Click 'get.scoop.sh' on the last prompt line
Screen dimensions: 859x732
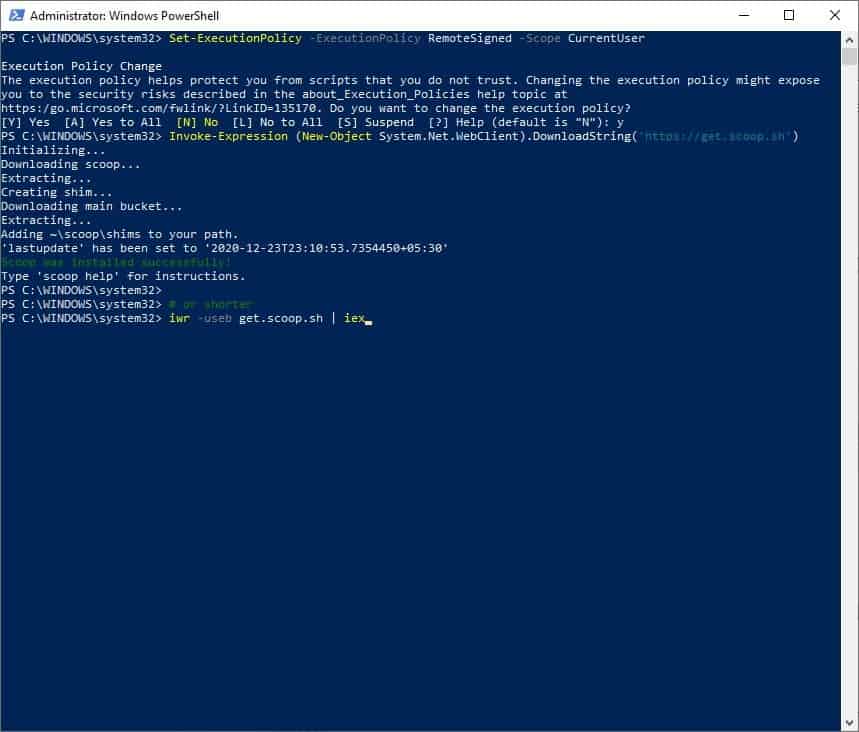click(281, 318)
